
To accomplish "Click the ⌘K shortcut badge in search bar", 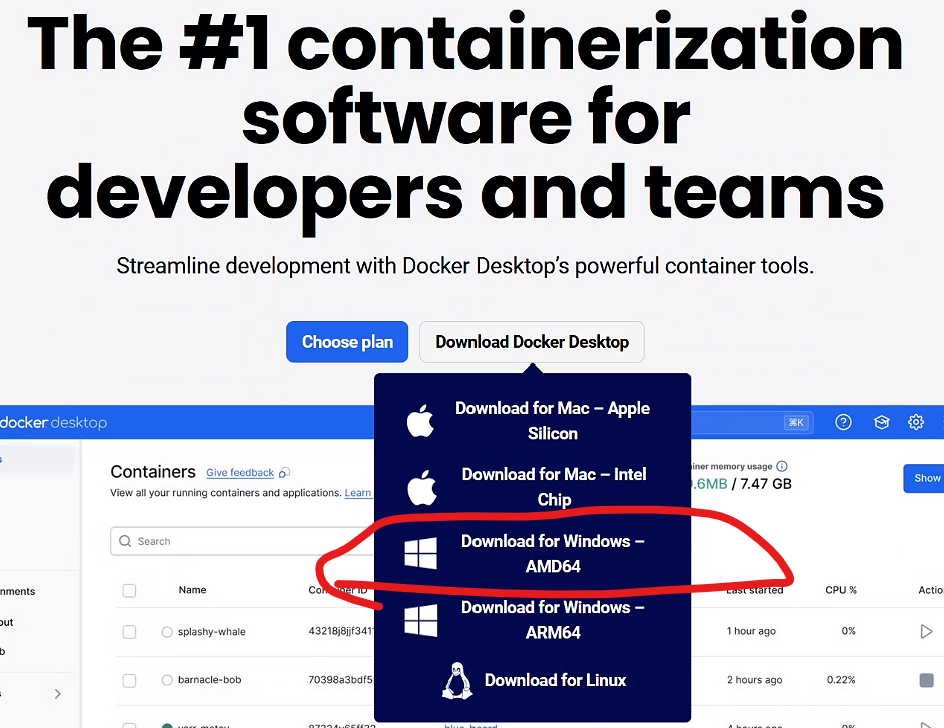I will pos(796,422).
